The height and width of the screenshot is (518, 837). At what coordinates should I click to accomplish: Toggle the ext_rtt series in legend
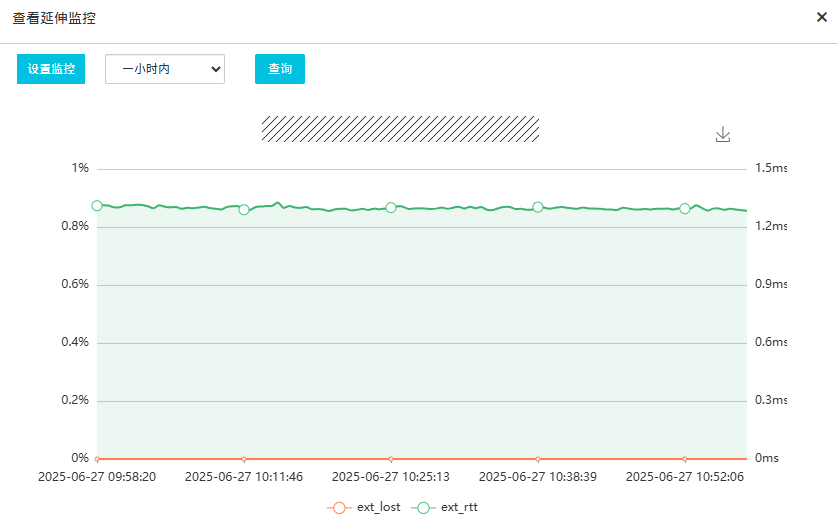coord(447,507)
